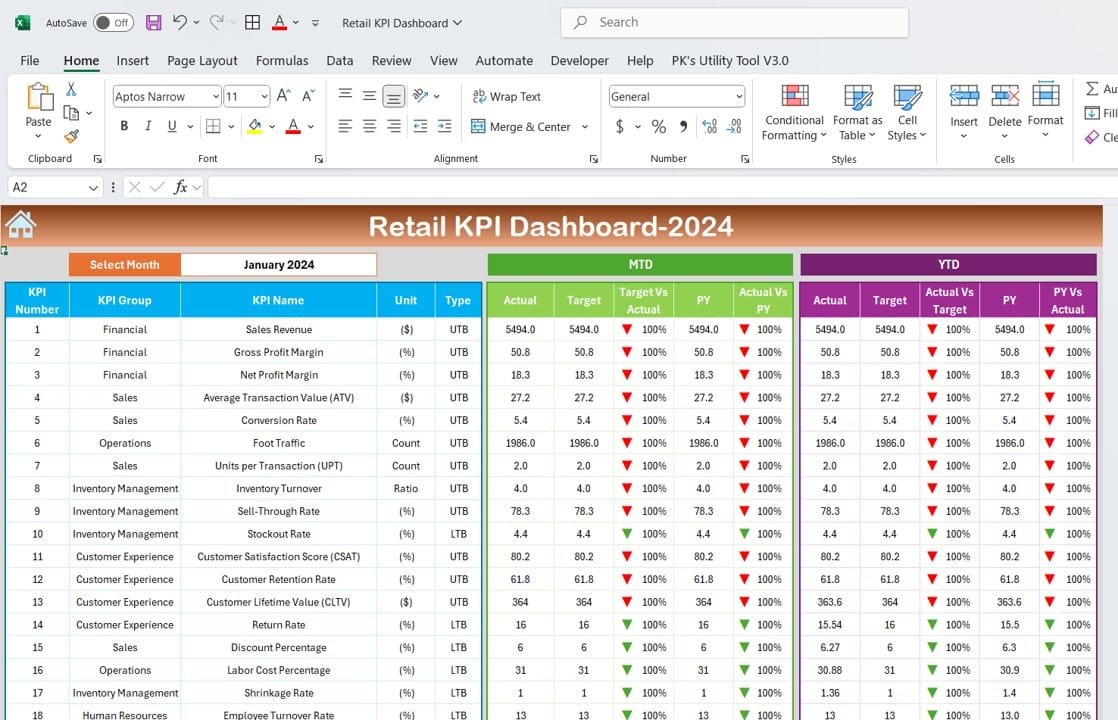Click the Merge & Center button
The width and height of the screenshot is (1118, 720).
pos(521,127)
